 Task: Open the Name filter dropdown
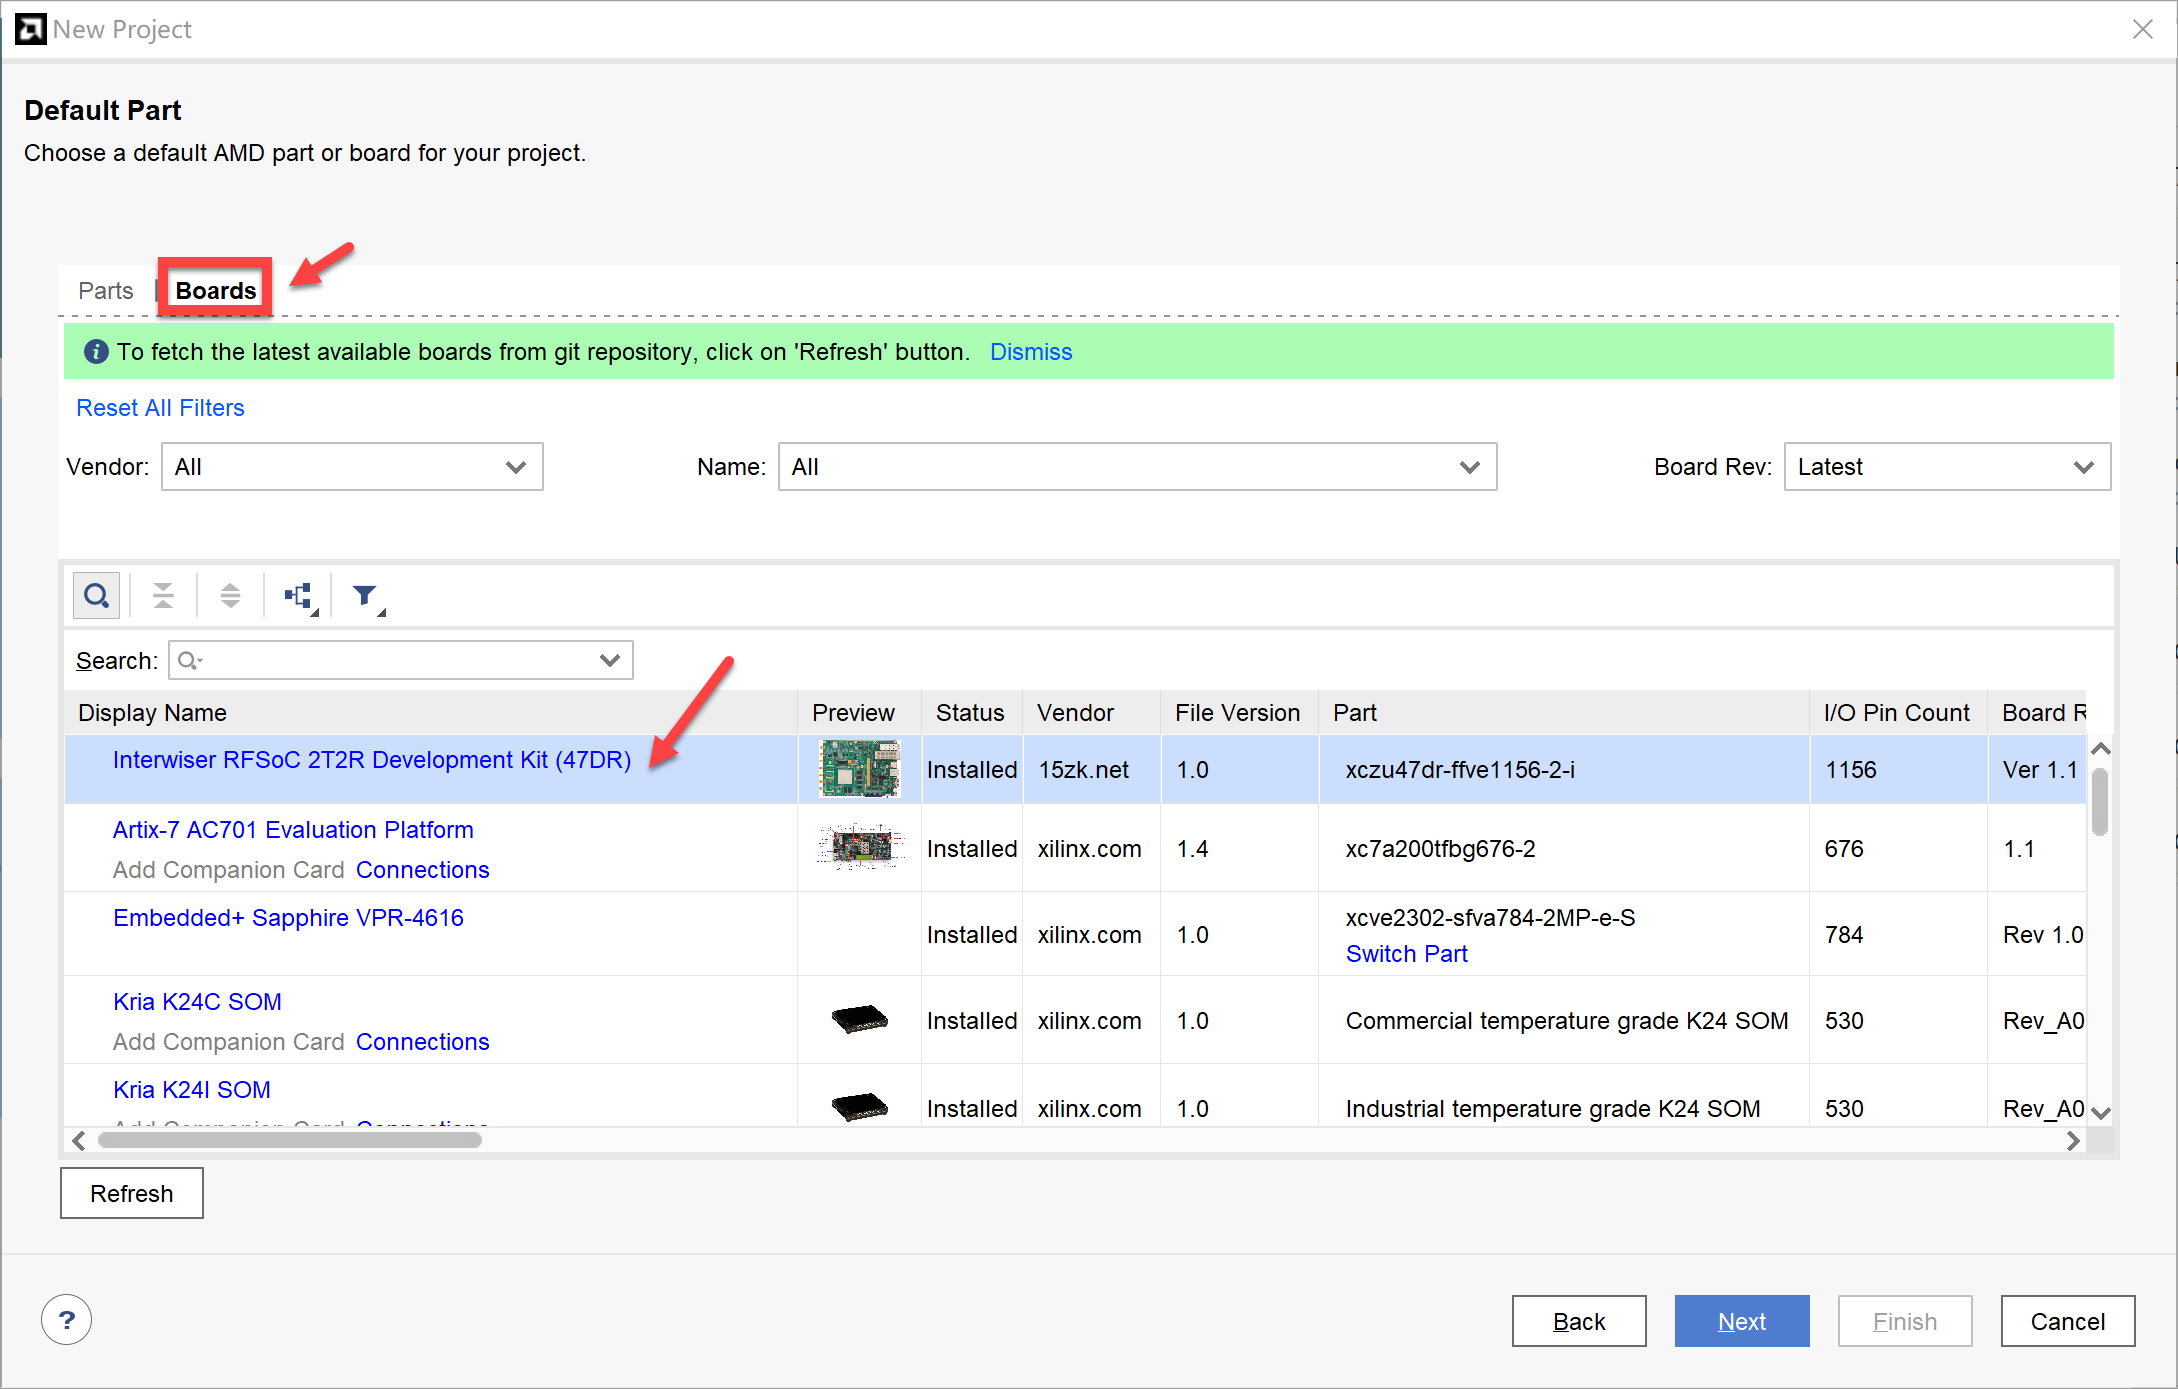(1137, 467)
